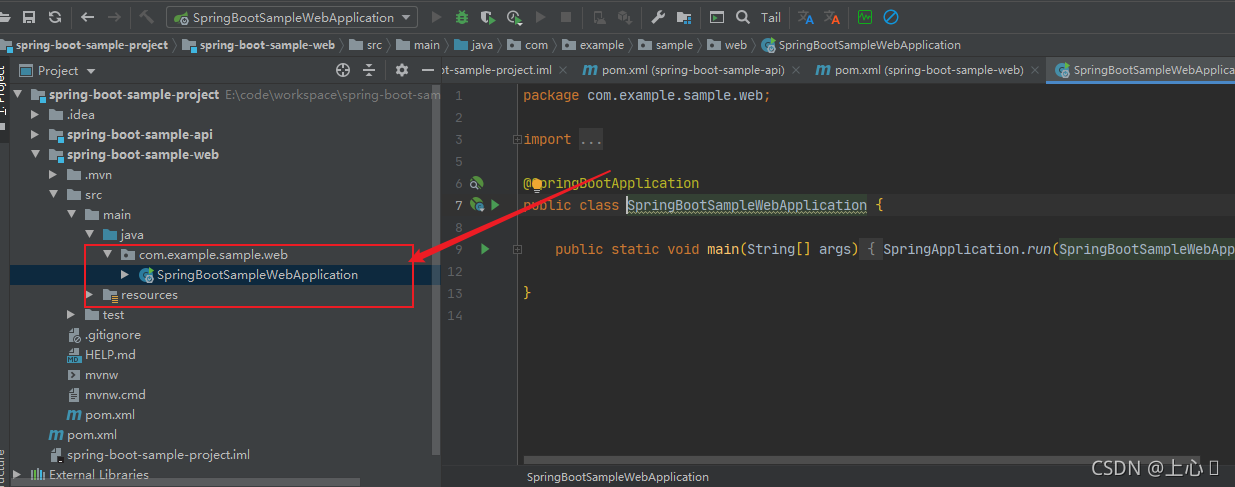Collapse the src folder arrow

[55, 195]
